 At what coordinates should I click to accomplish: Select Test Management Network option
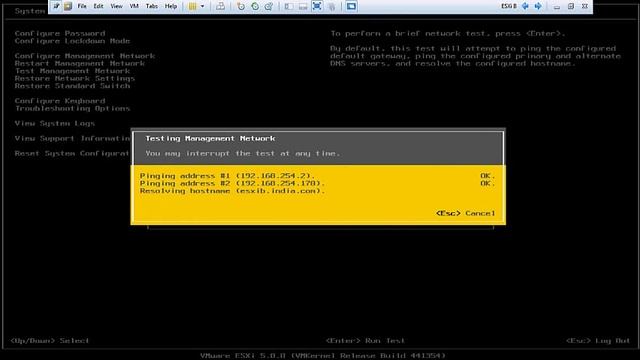point(72,71)
